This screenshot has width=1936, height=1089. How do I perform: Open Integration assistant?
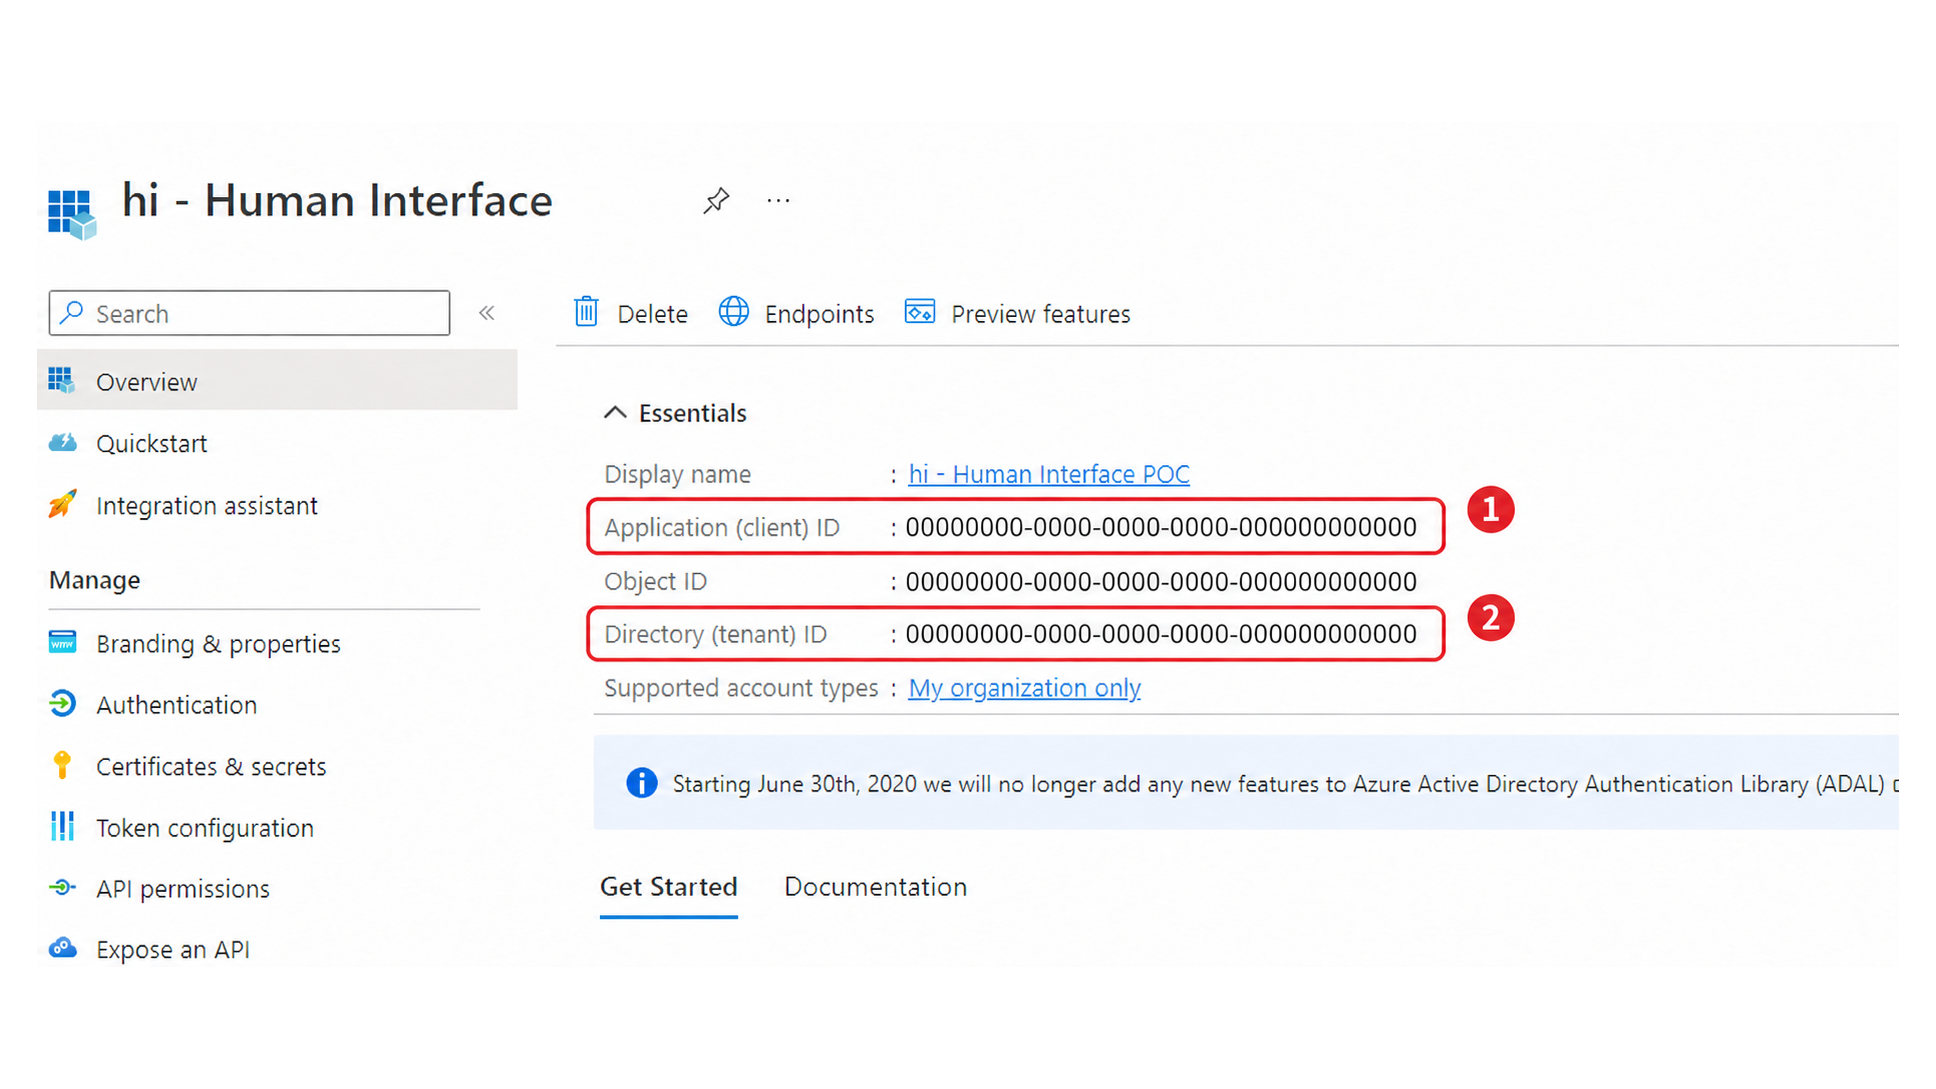click(207, 506)
